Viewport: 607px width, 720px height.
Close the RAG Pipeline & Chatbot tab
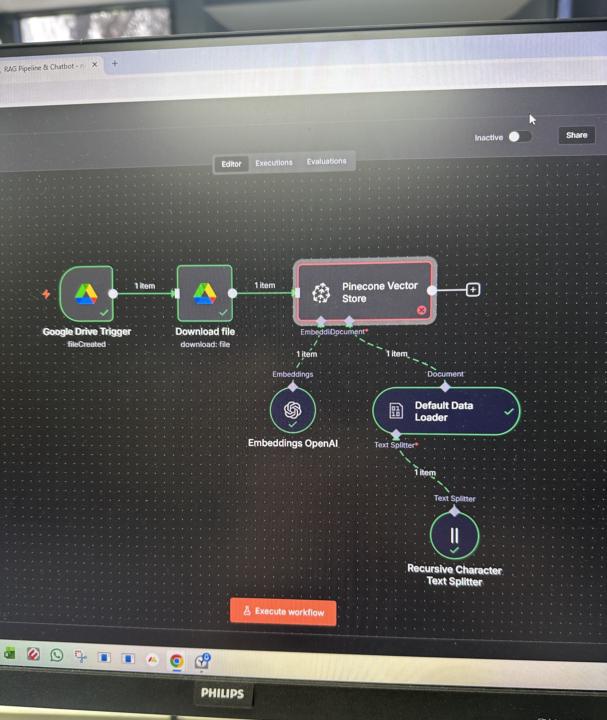[x=95, y=65]
